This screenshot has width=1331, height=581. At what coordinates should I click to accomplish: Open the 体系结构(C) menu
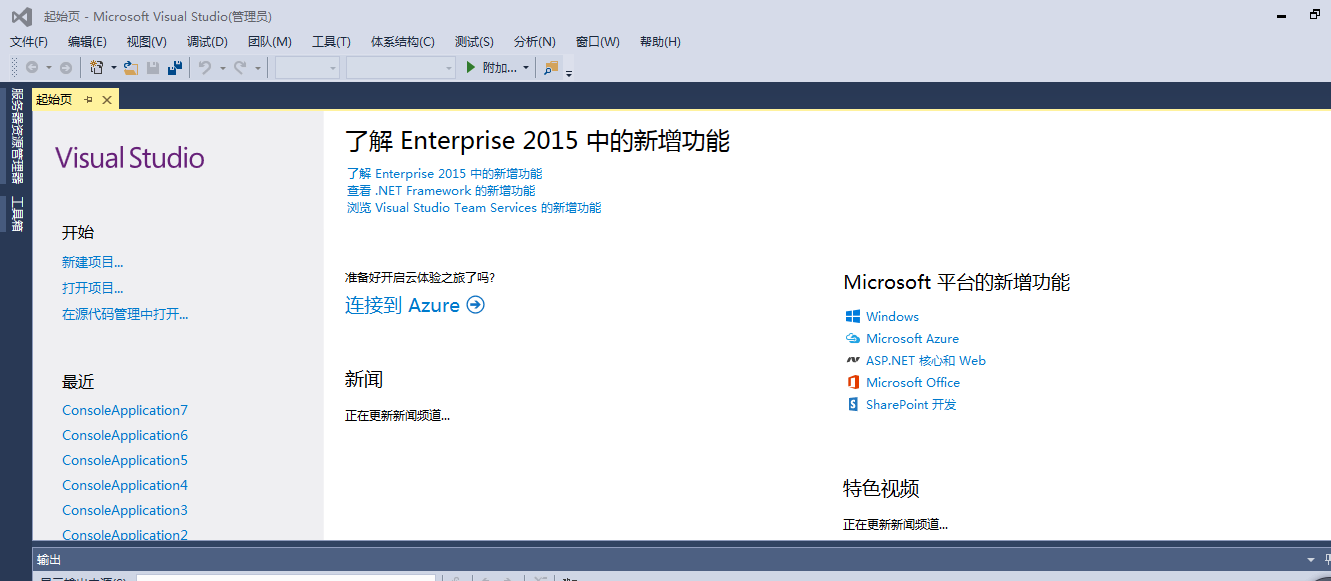coord(403,42)
